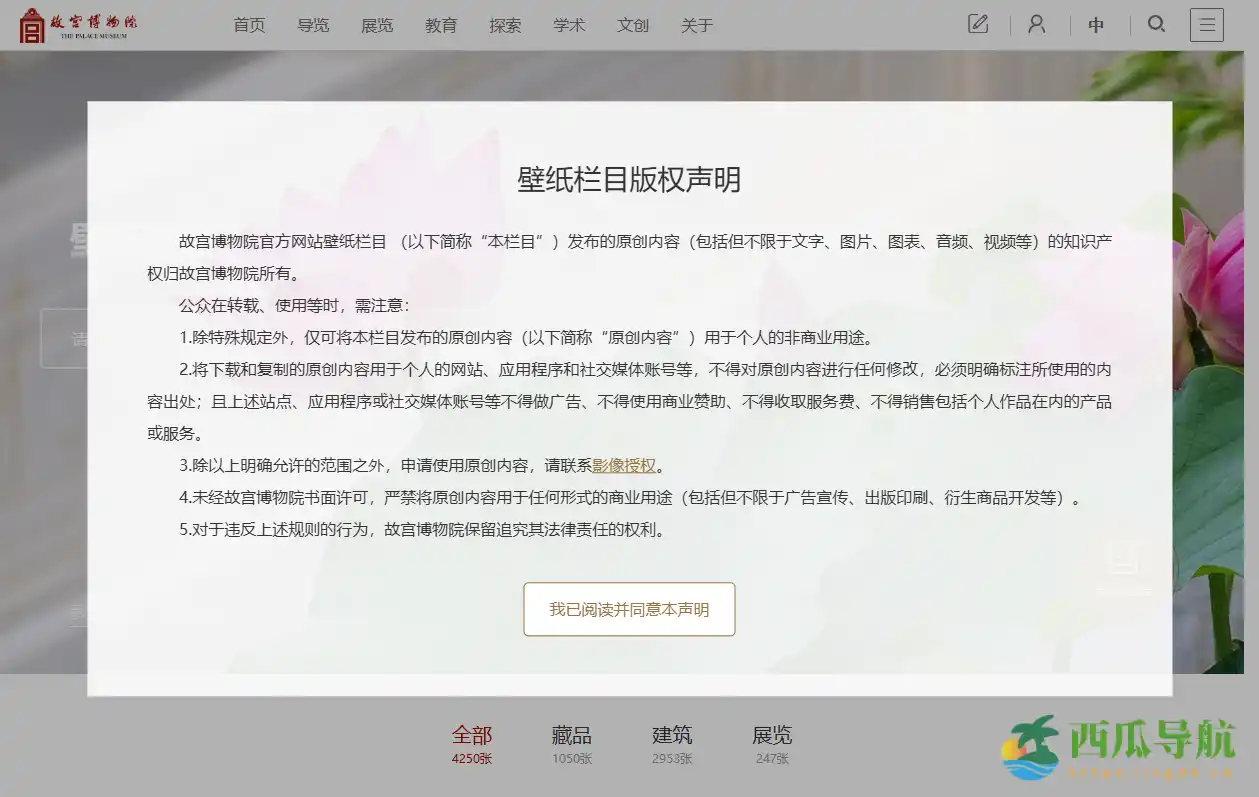Screen dimensions: 1259x797
Task: Open the 首页 menu item
Action: (249, 25)
